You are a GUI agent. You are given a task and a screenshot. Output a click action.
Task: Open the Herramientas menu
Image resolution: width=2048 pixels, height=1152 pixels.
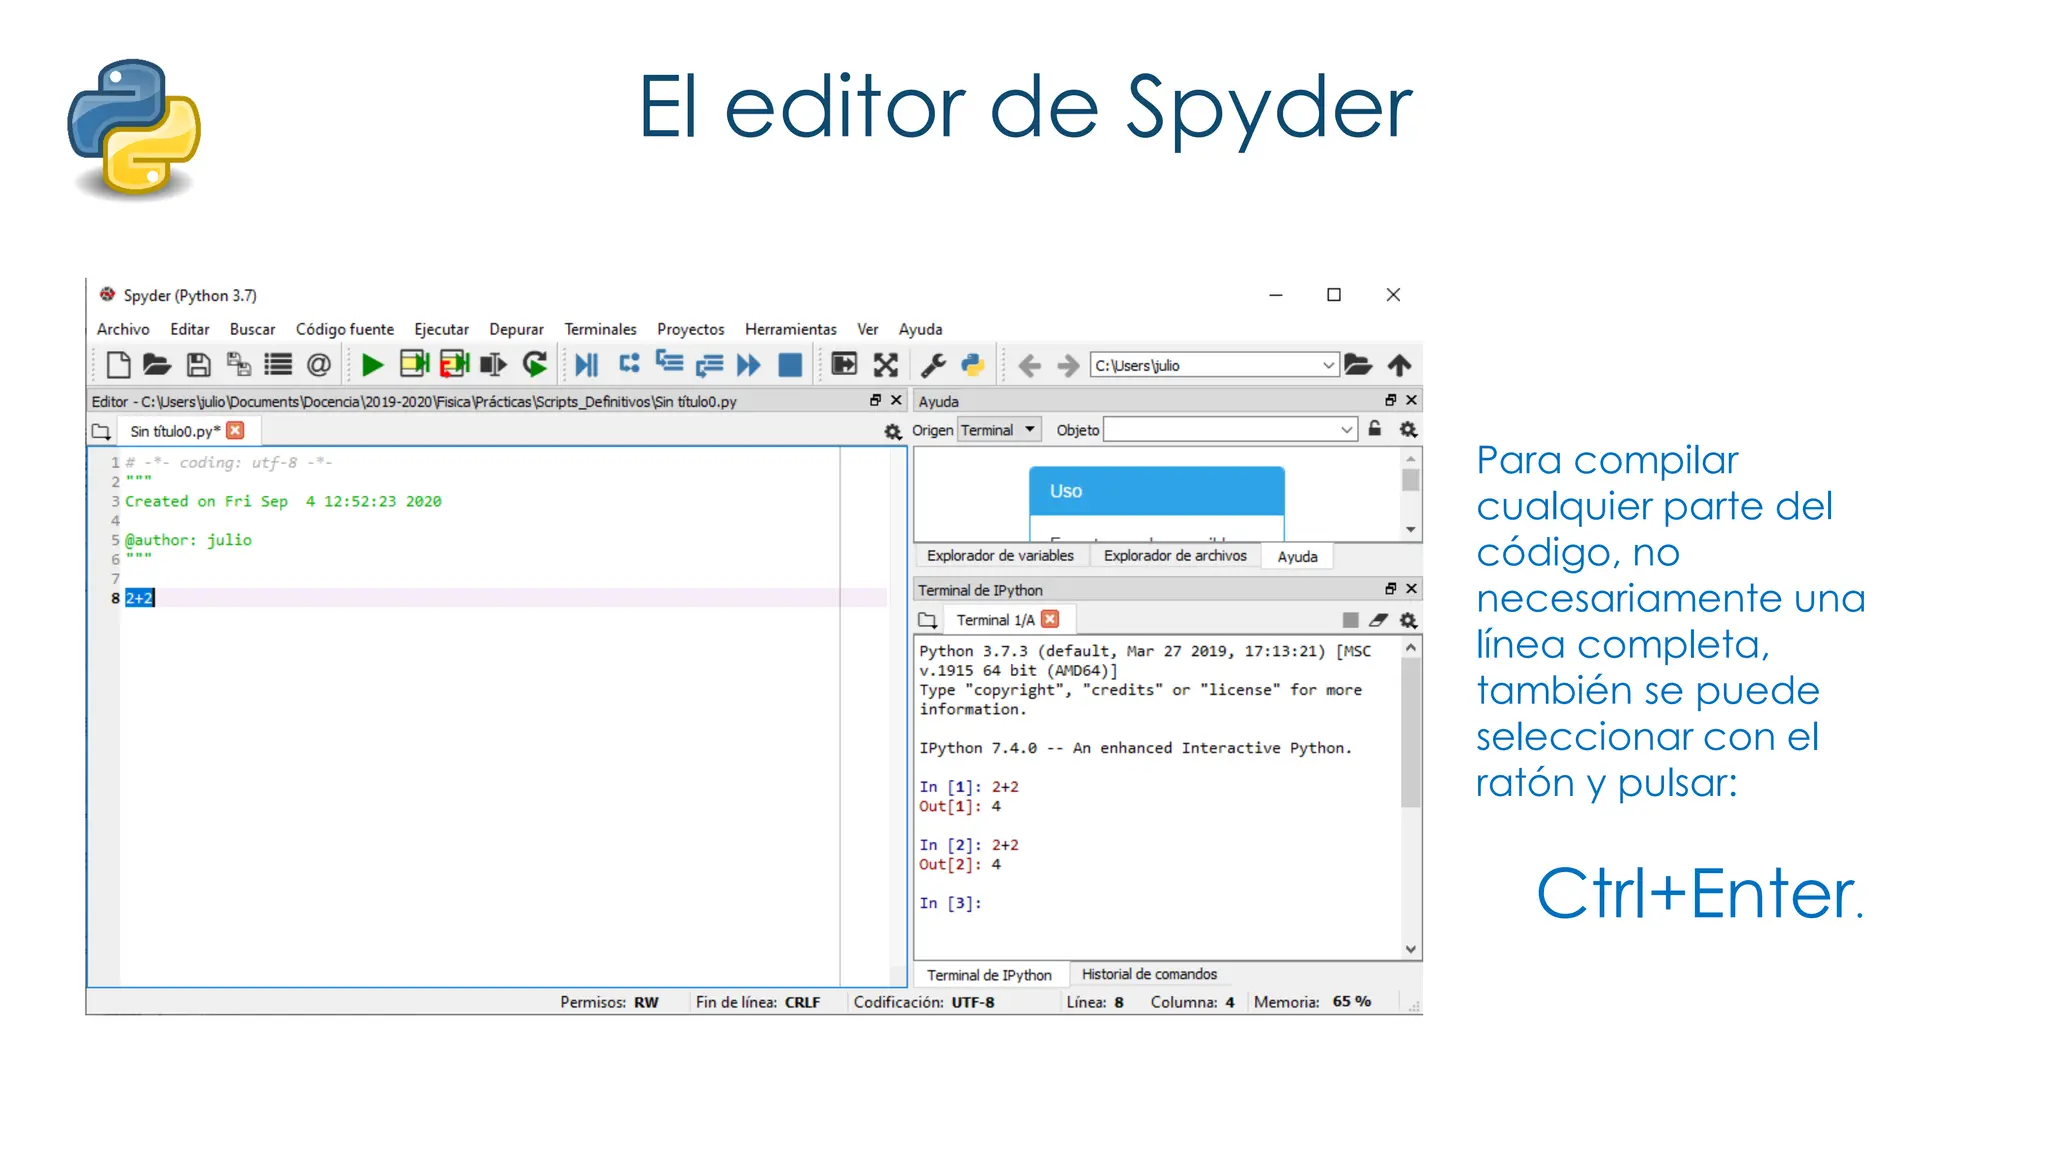click(791, 329)
